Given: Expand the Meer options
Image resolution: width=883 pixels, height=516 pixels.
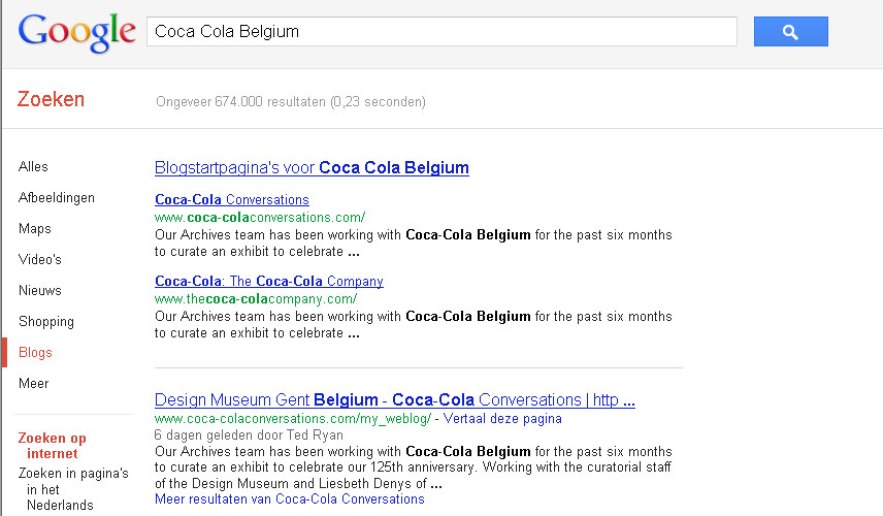Looking at the screenshot, I should pyautogui.click(x=34, y=384).
